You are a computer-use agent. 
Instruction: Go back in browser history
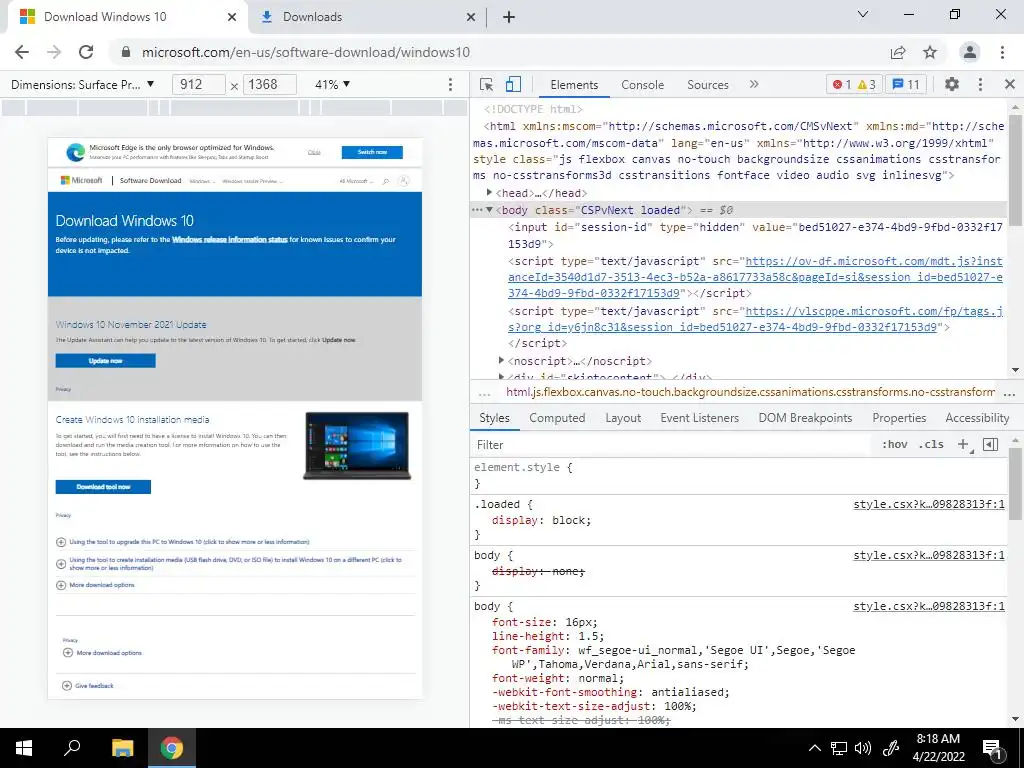tap(22, 52)
